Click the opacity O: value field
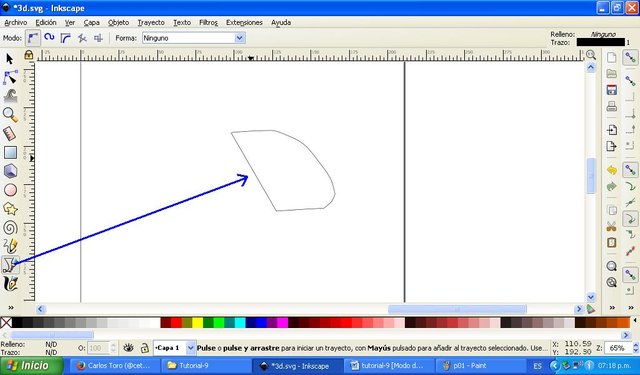 click(98, 348)
